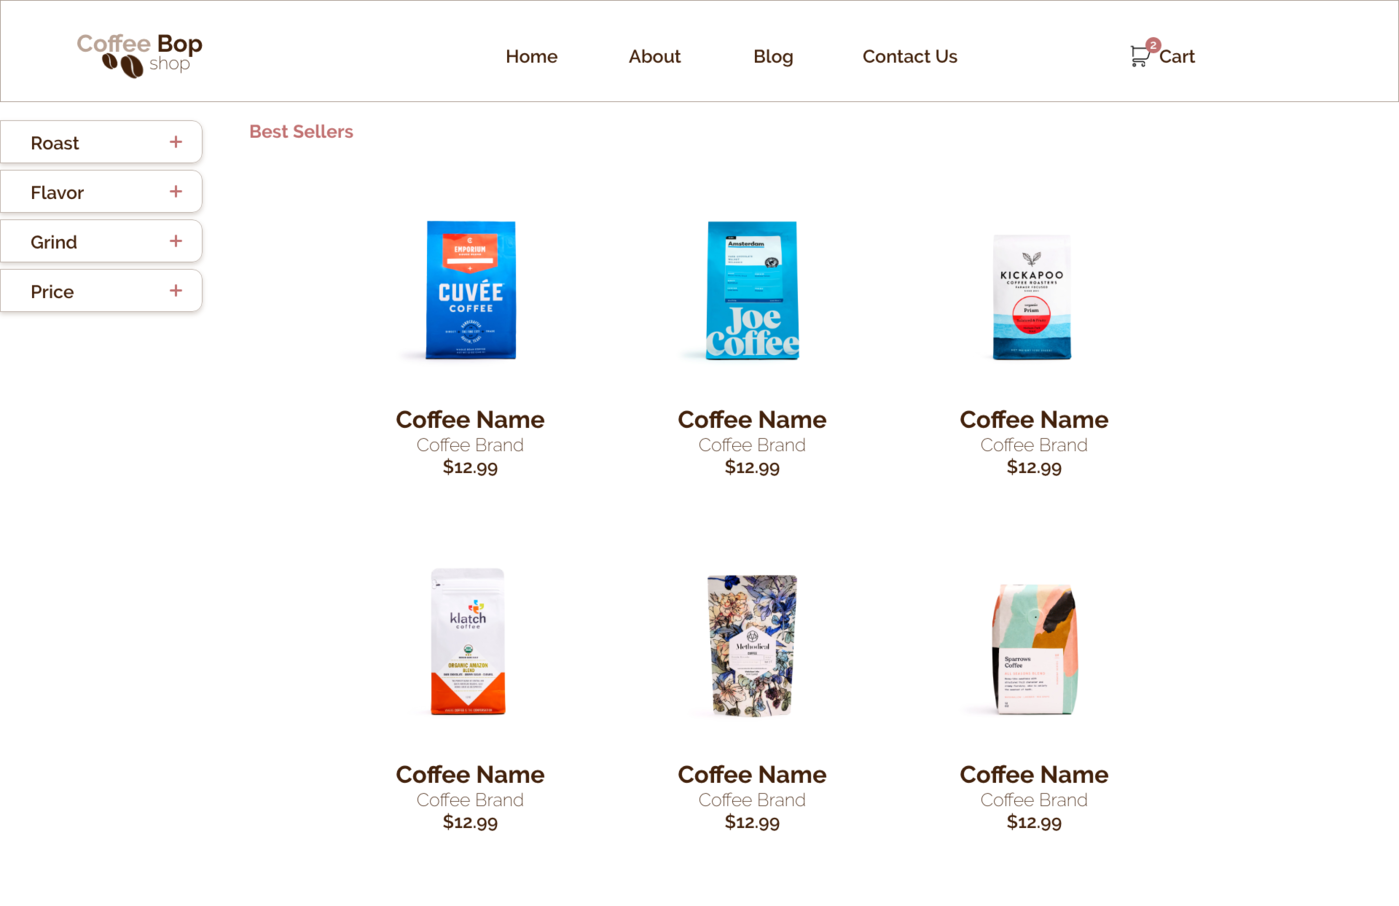The image size is (1399, 906).
Task: Expand the Grind filter plus icon
Action: coord(176,241)
